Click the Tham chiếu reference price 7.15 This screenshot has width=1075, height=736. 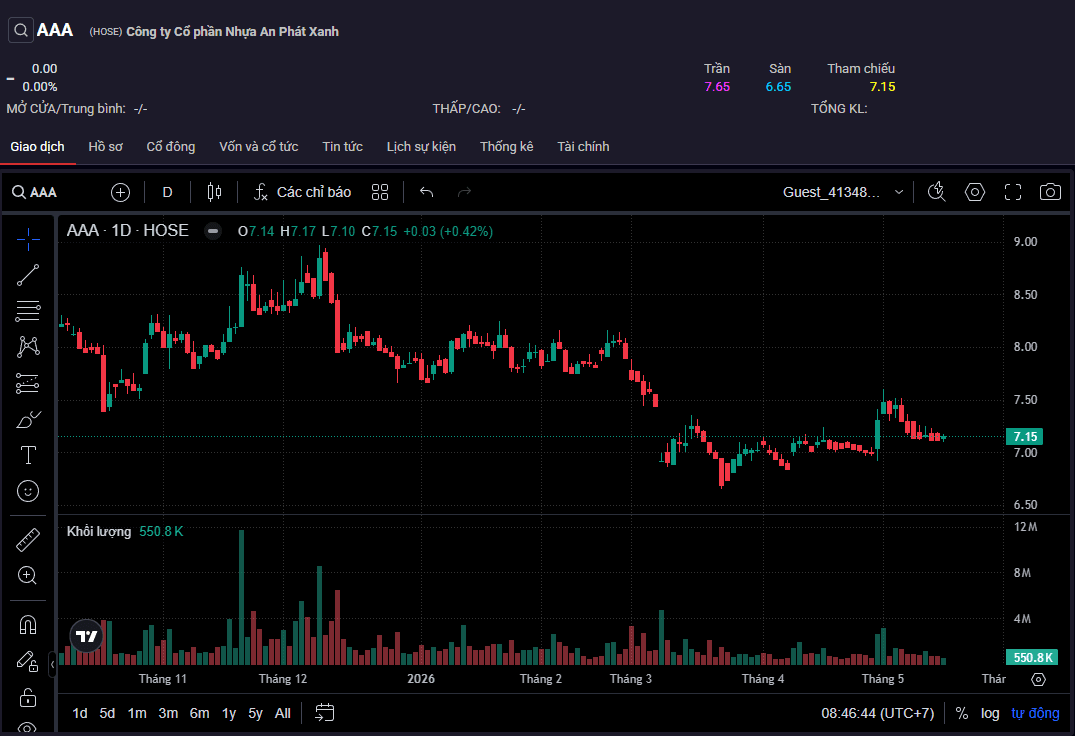882,86
